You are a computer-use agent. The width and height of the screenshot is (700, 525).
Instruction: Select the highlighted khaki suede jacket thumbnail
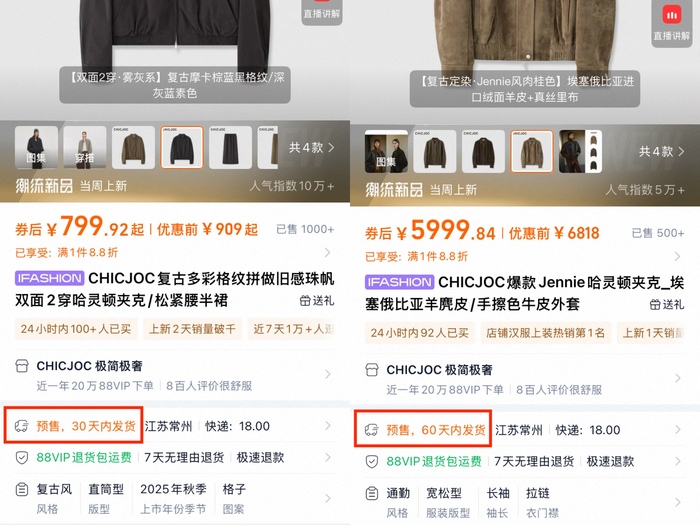point(532,152)
